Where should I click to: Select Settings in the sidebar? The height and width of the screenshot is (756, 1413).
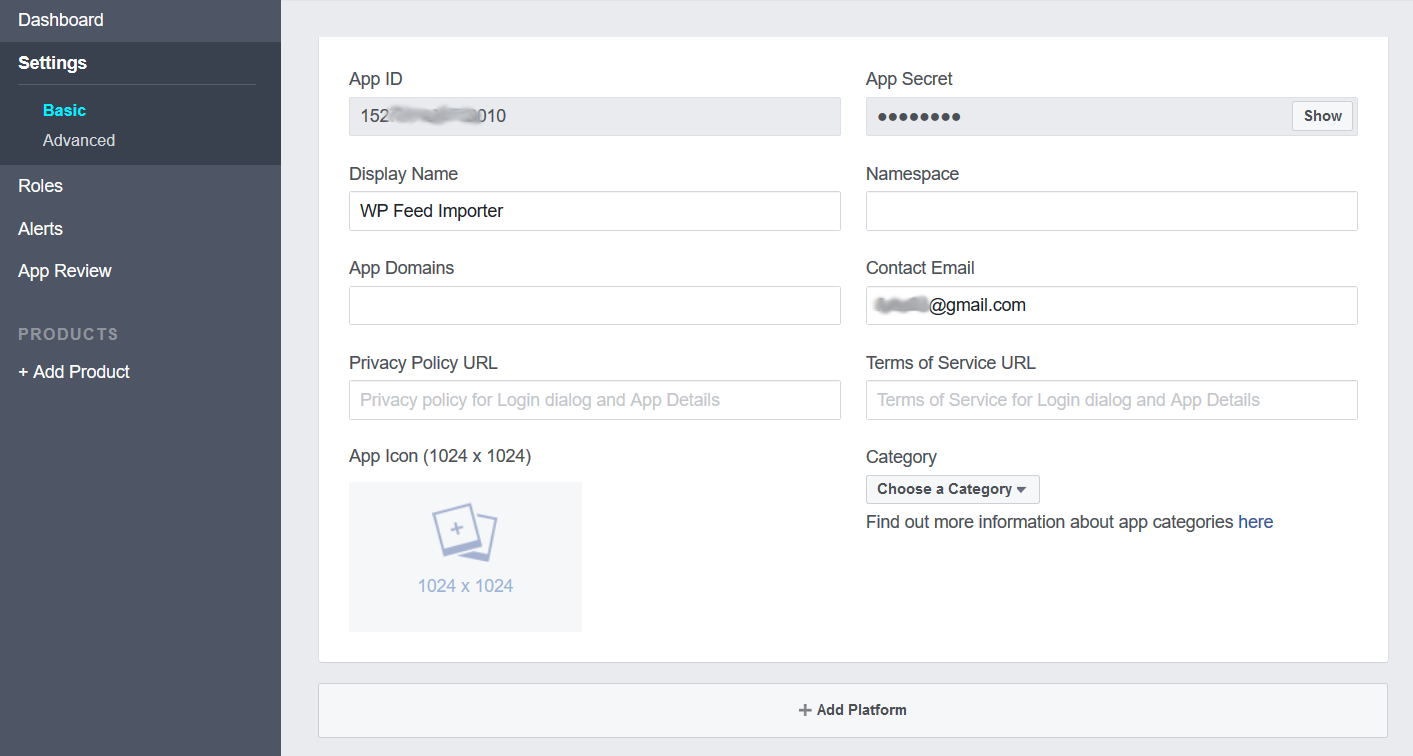pos(53,63)
